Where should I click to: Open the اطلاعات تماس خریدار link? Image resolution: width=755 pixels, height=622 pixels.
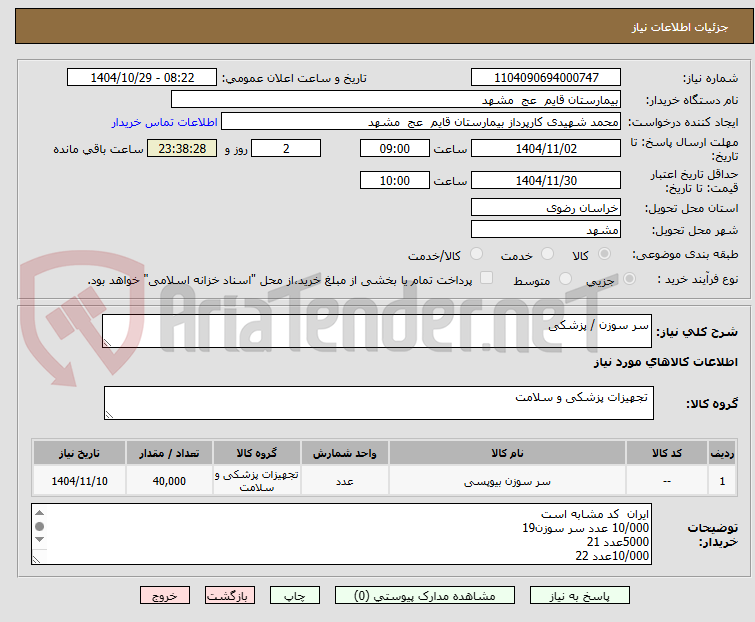click(165, 122)
